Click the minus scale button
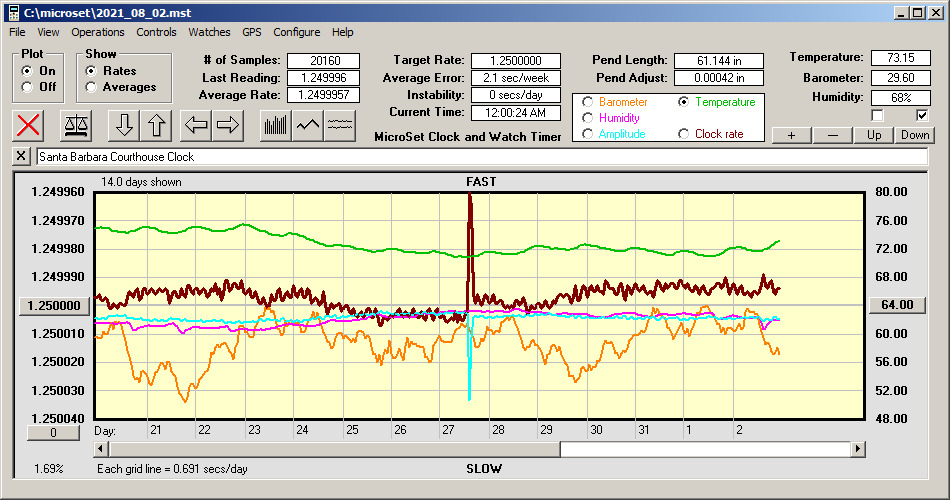This screenshot has width=950, height=500. [x=832, y=135]
